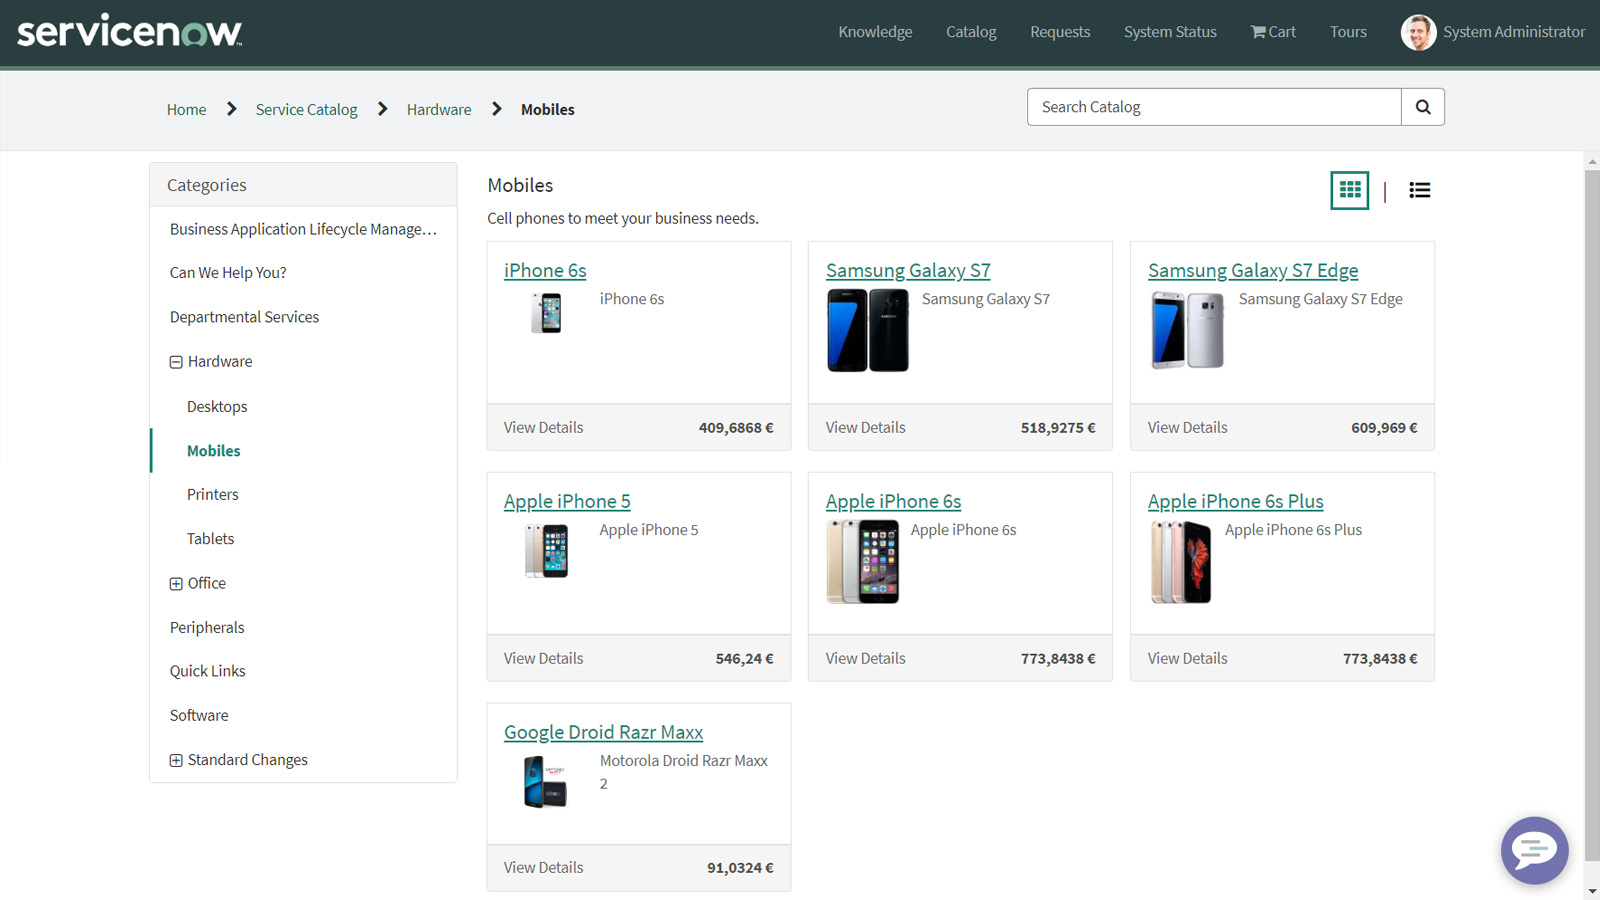1600x900 pixels.
Task: View Details for iPhone 6s Plus
Action: pyautogui.click(x=1187, y=659)
